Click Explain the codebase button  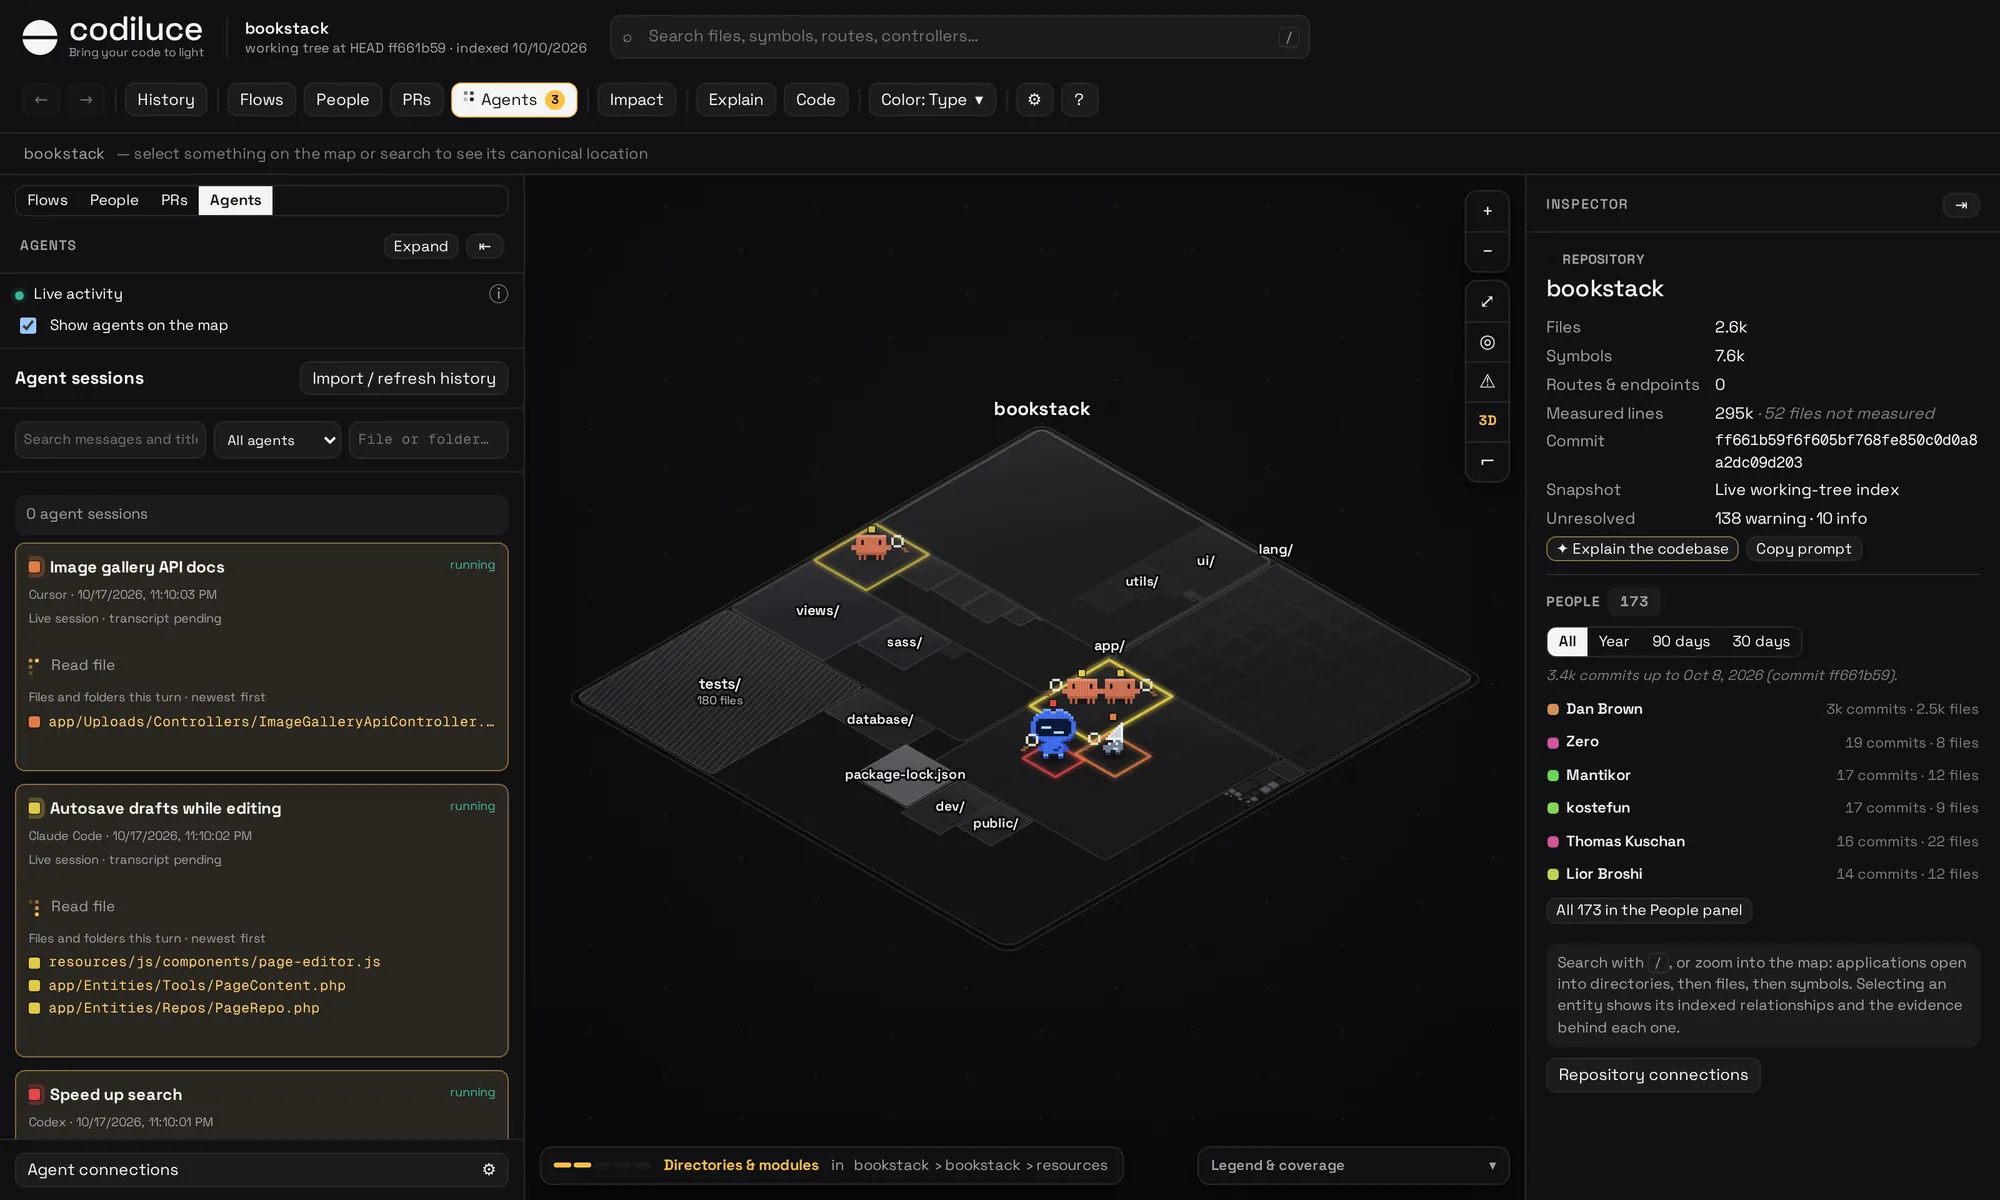tap(1642, 549)
